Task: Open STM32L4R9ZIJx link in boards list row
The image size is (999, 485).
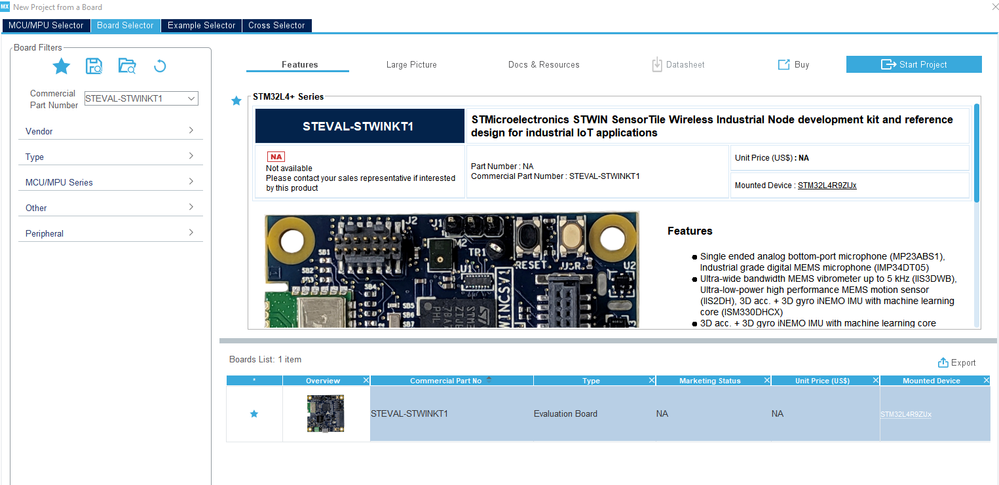Action: click(906, 414)
